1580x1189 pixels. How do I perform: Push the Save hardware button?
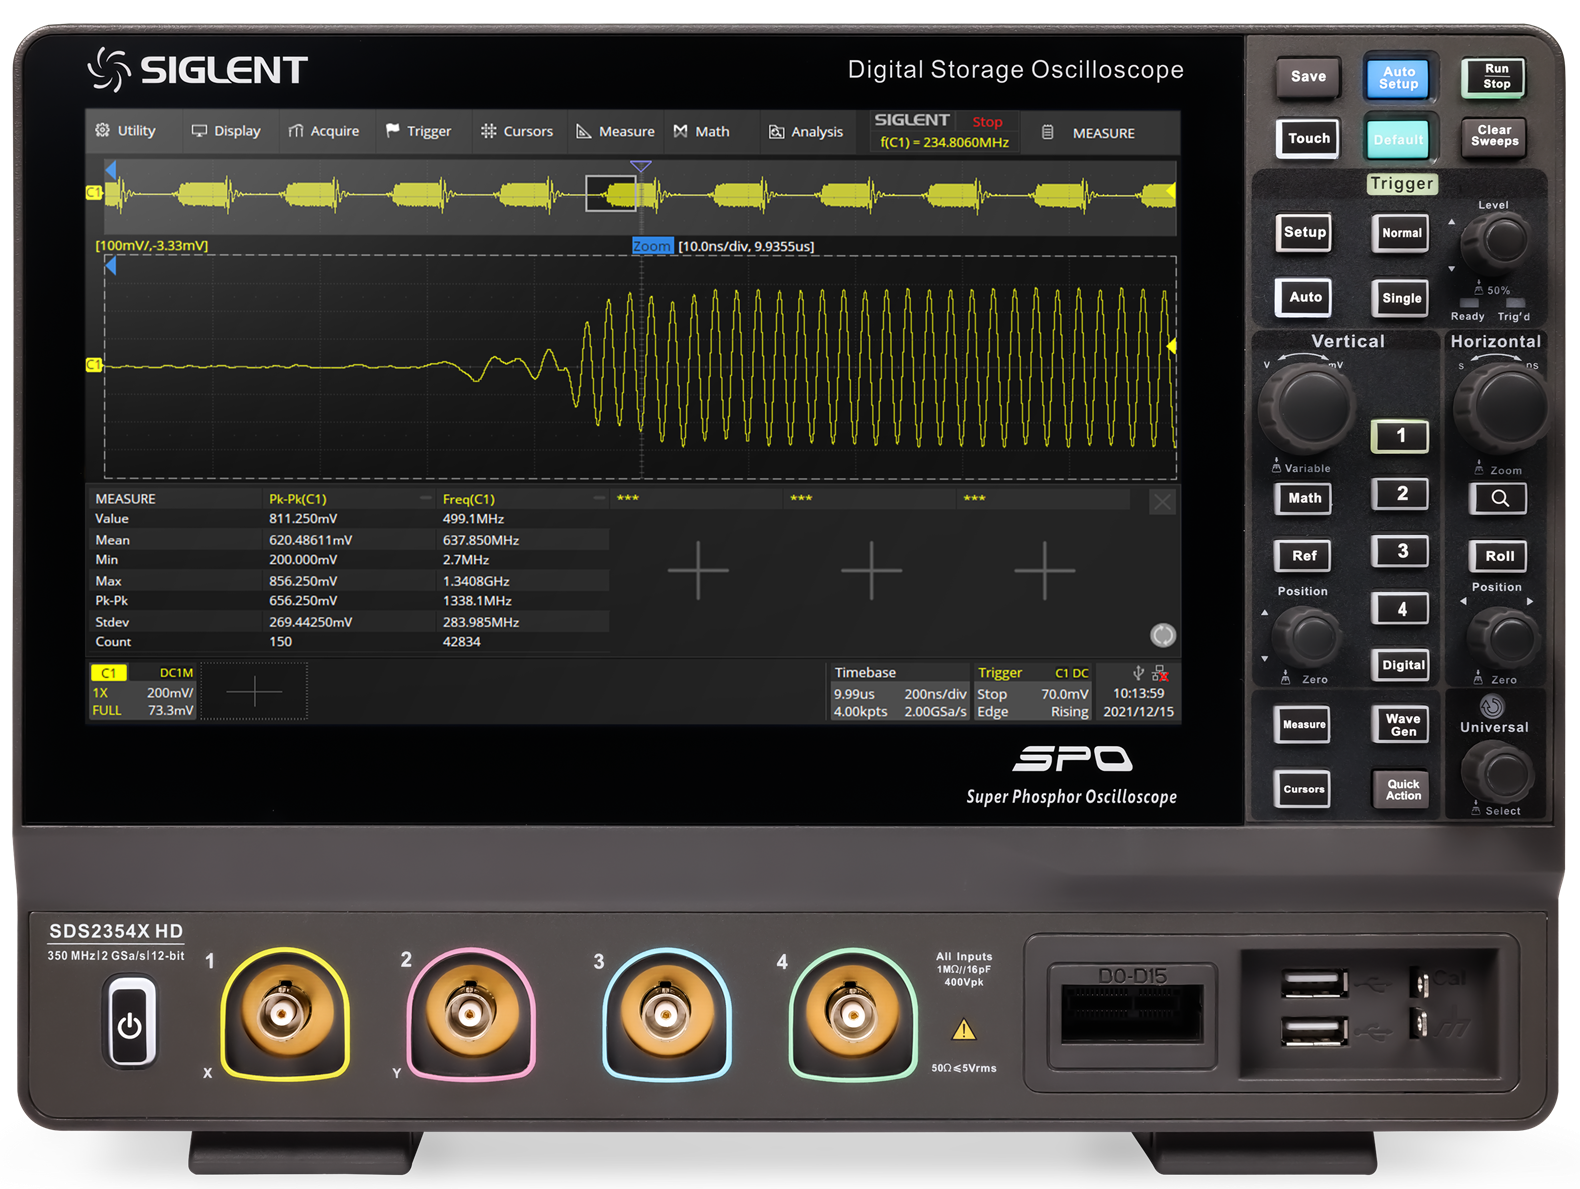click(x=1308, y=77)
